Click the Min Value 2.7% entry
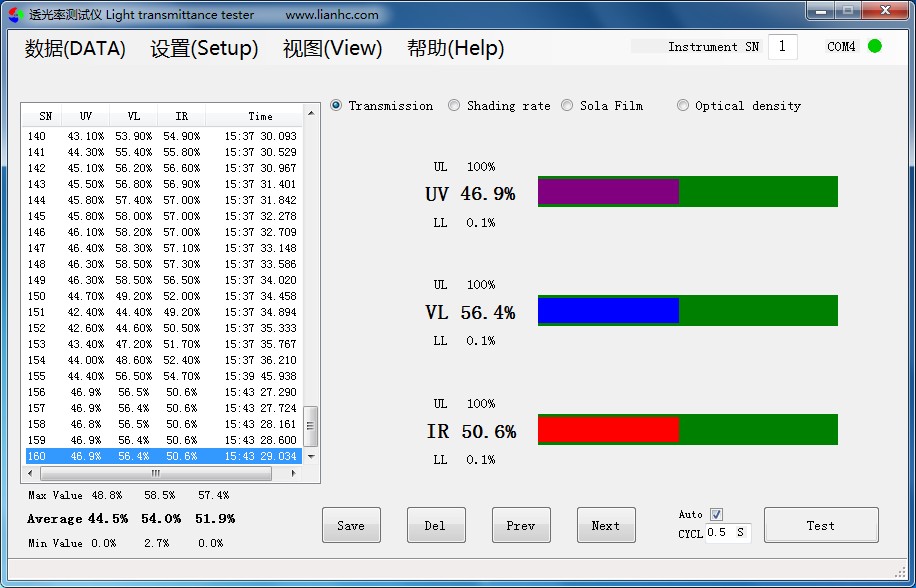The image size is (916, 588). point(157,543)
